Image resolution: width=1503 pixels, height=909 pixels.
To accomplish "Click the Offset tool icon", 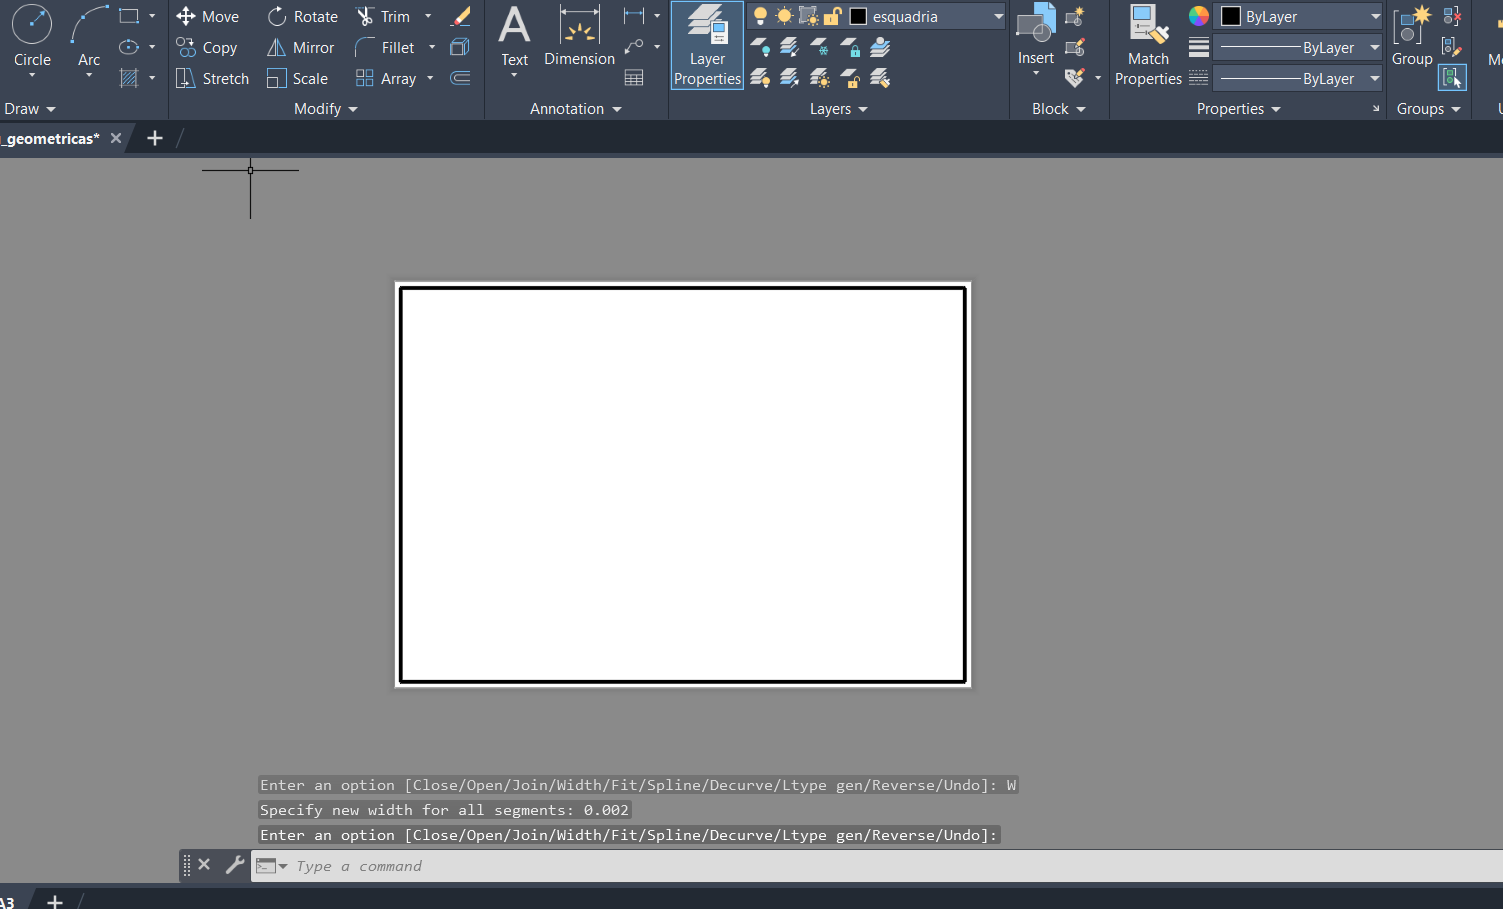I will point(460,78).
